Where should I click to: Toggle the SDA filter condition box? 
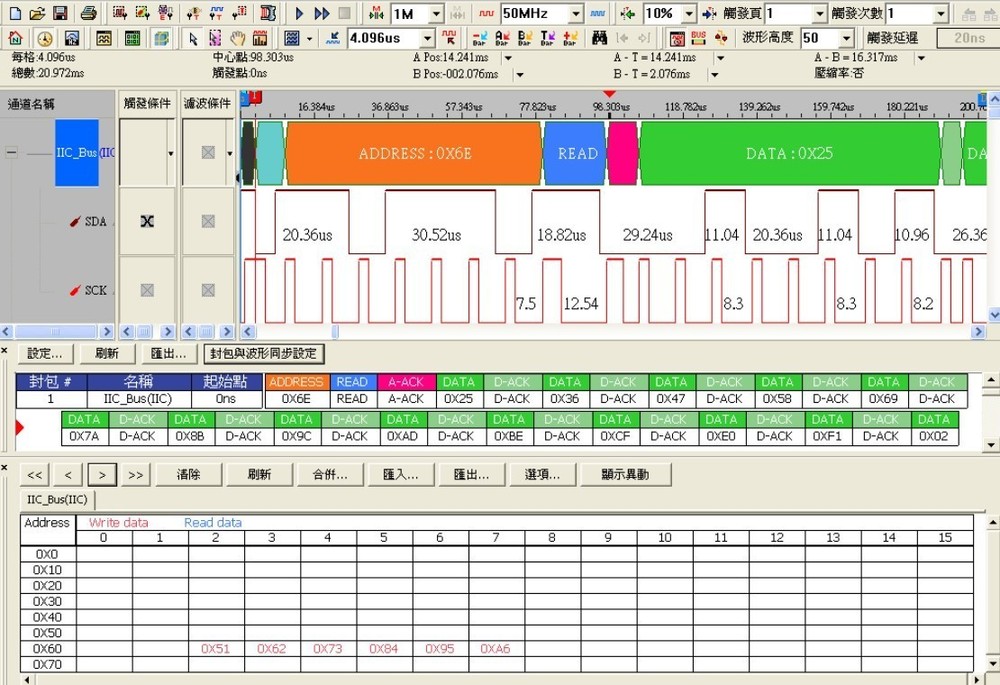tap(208, 221)
